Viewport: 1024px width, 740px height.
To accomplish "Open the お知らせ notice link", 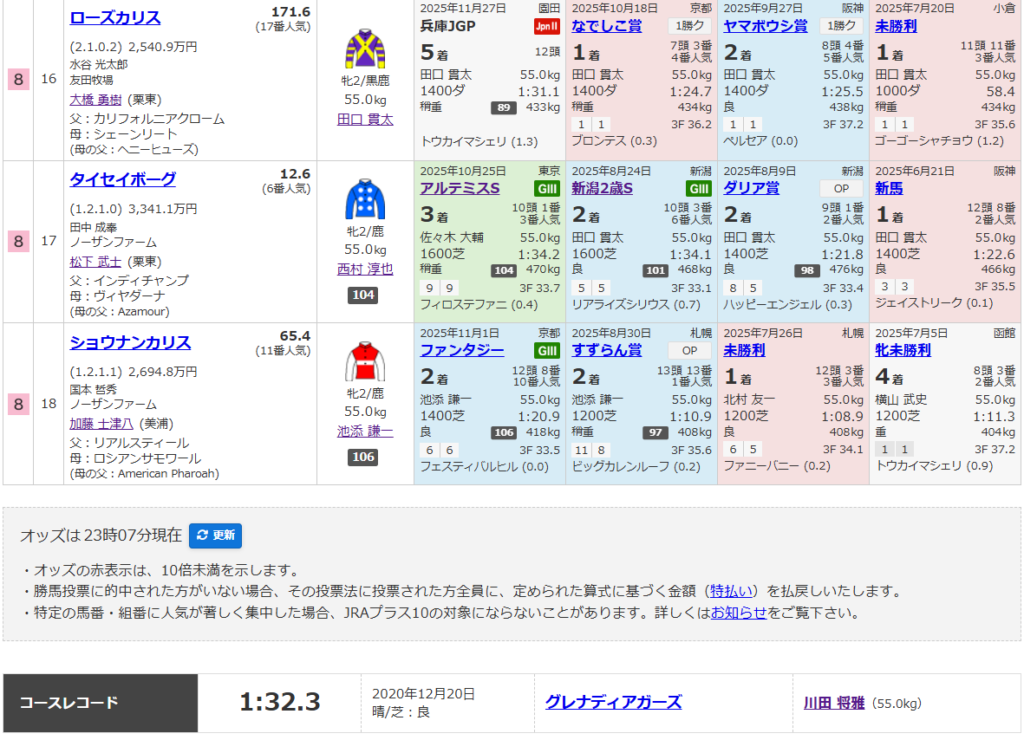I will [x=739, y=613].
